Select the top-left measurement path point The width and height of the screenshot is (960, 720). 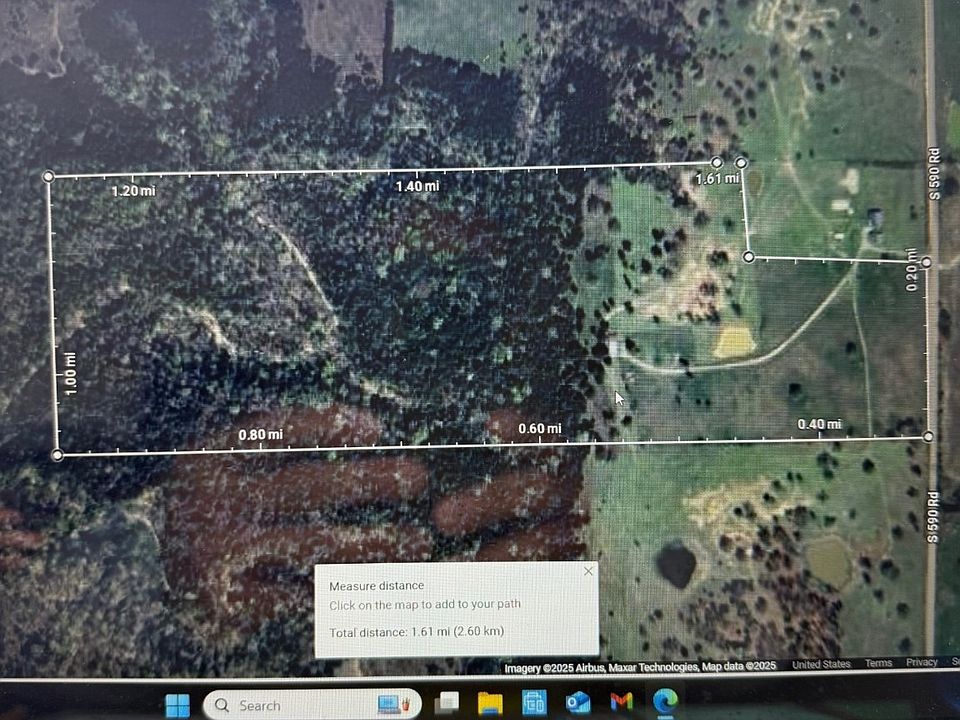[x=48, y=177]
